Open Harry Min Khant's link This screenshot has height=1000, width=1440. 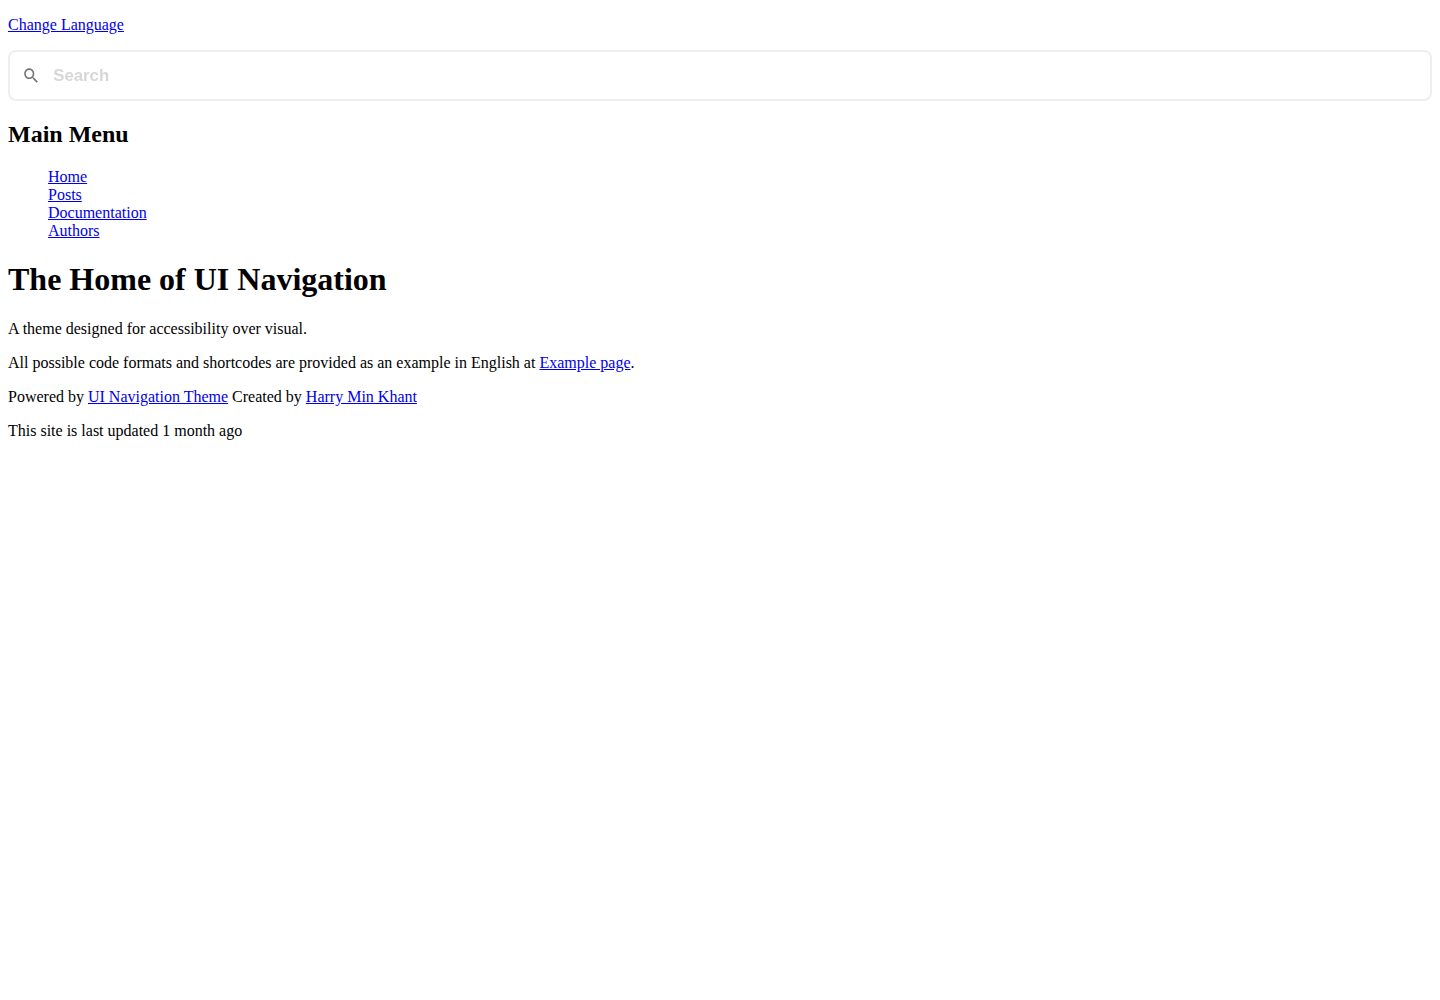coord(361,397)
